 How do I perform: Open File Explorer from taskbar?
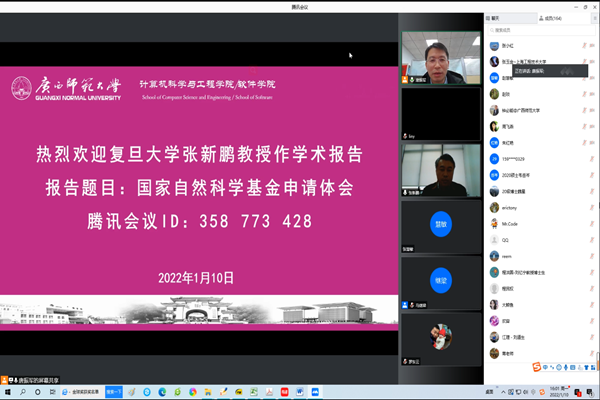pyautogui.click(x=208, y=392)
